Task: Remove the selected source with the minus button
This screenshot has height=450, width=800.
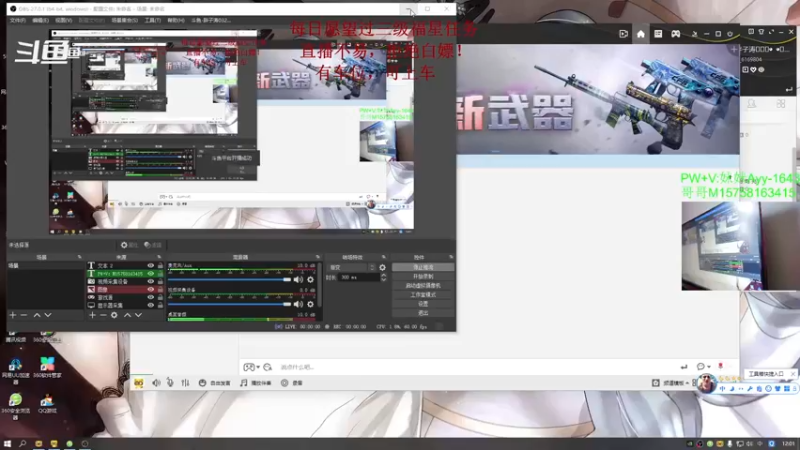Action: (x=103, y=315)
